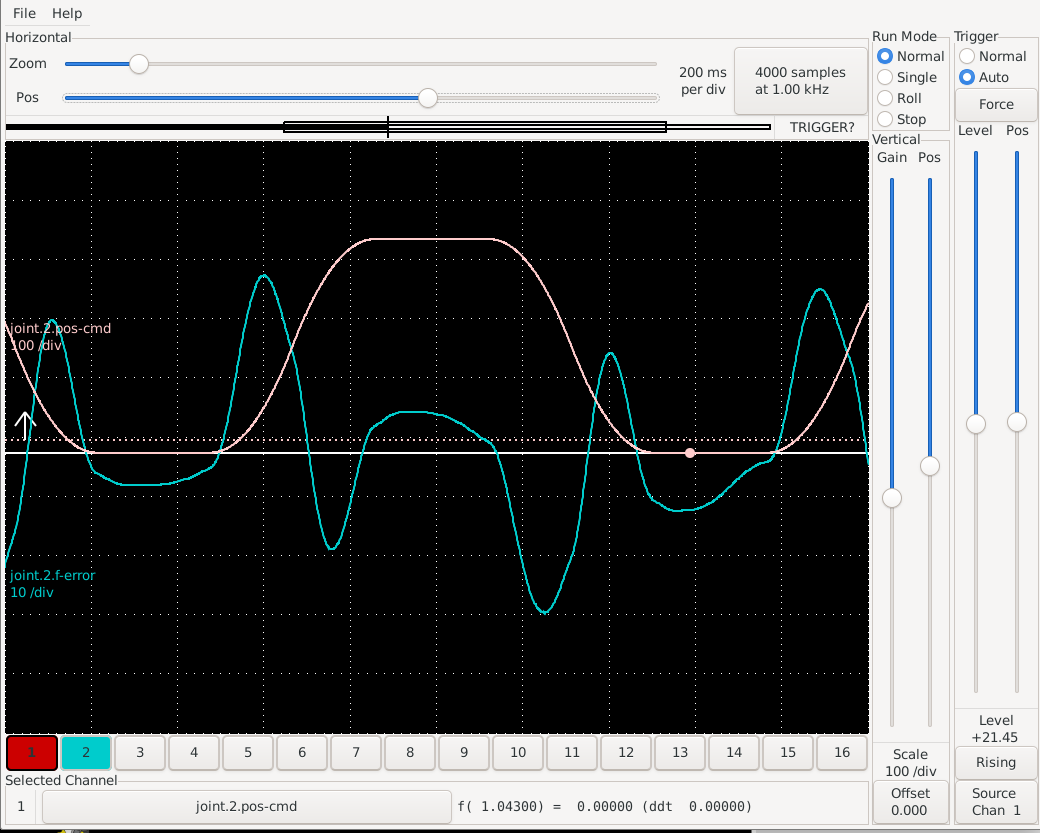Click the trigger Pos slider handle
1040x833 pixels.
[1017, 422]
